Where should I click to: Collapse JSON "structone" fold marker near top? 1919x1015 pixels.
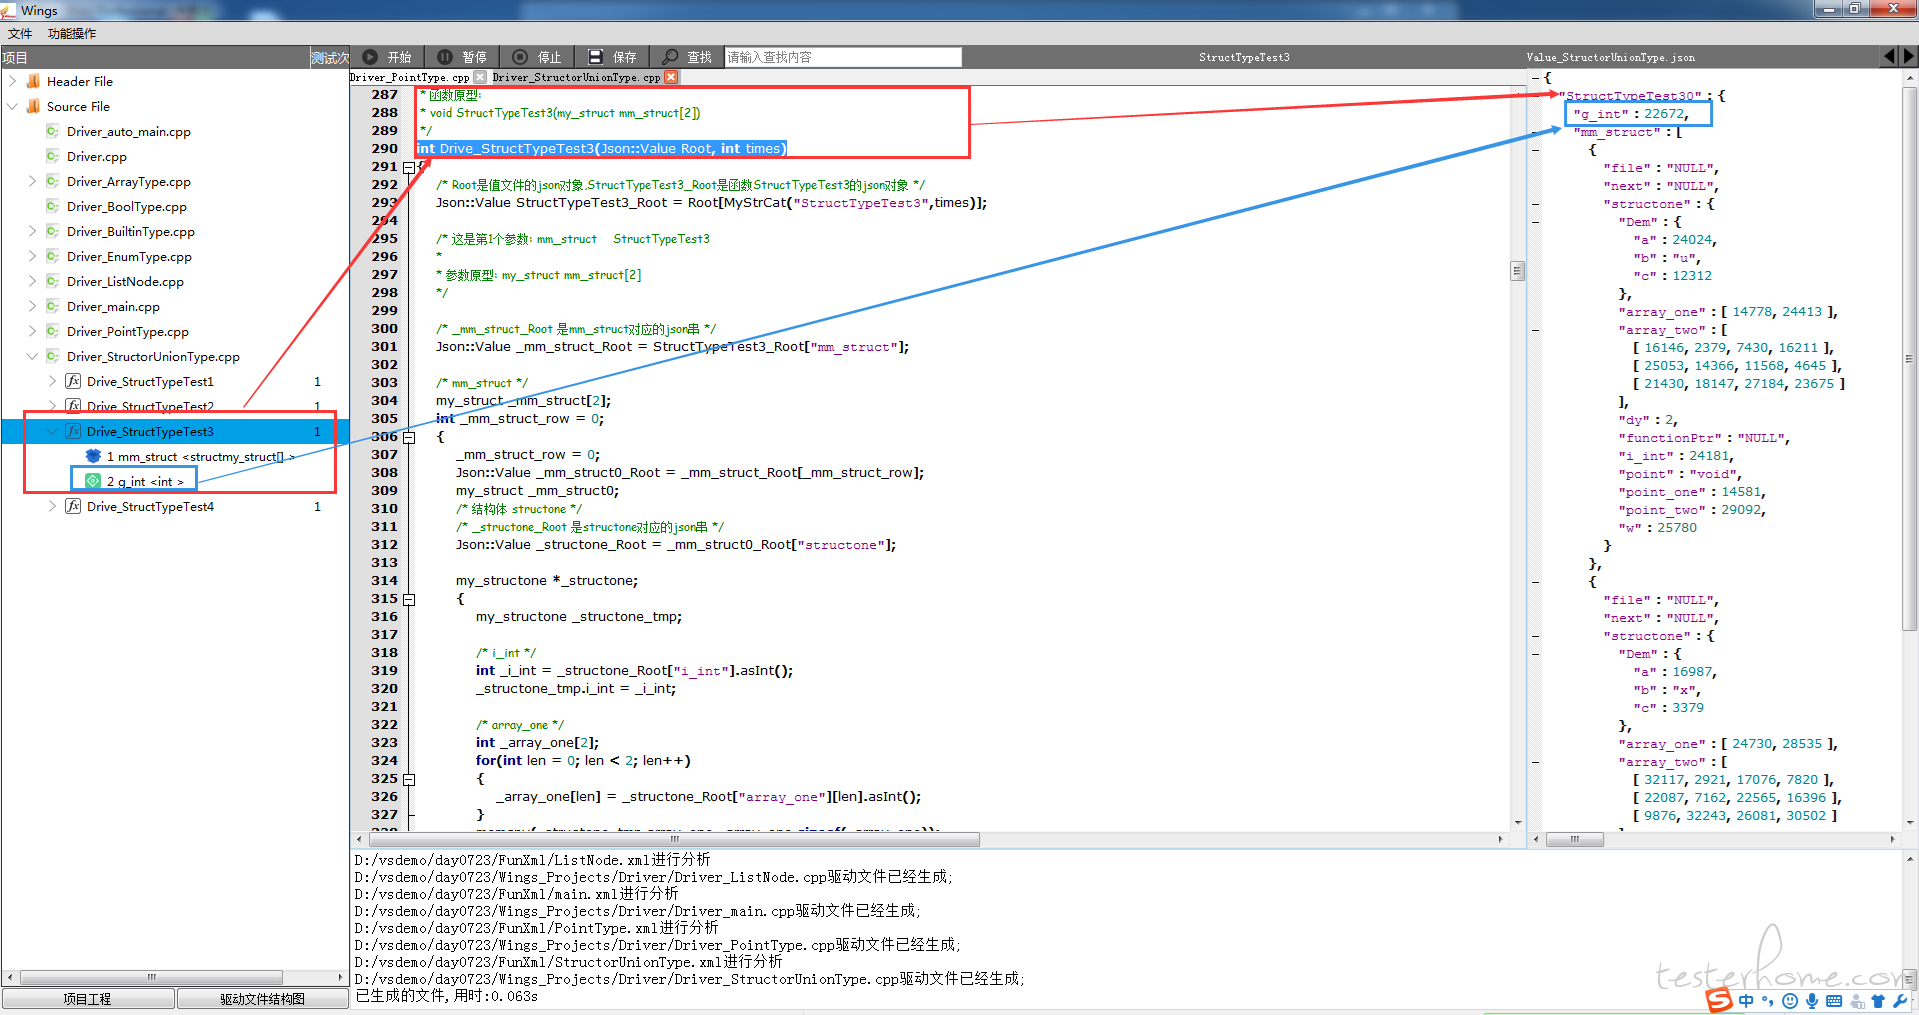pyautogui.click(x=1536, y=204)
